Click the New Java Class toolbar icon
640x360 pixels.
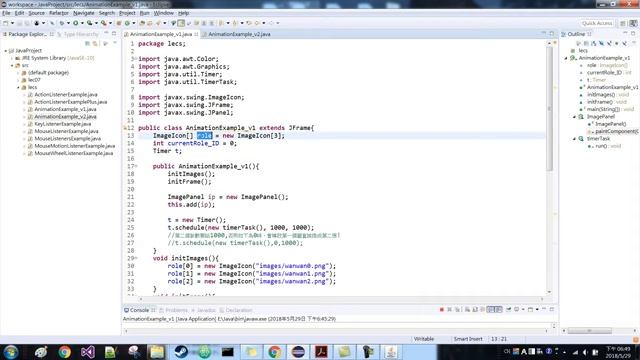[127, 23]
